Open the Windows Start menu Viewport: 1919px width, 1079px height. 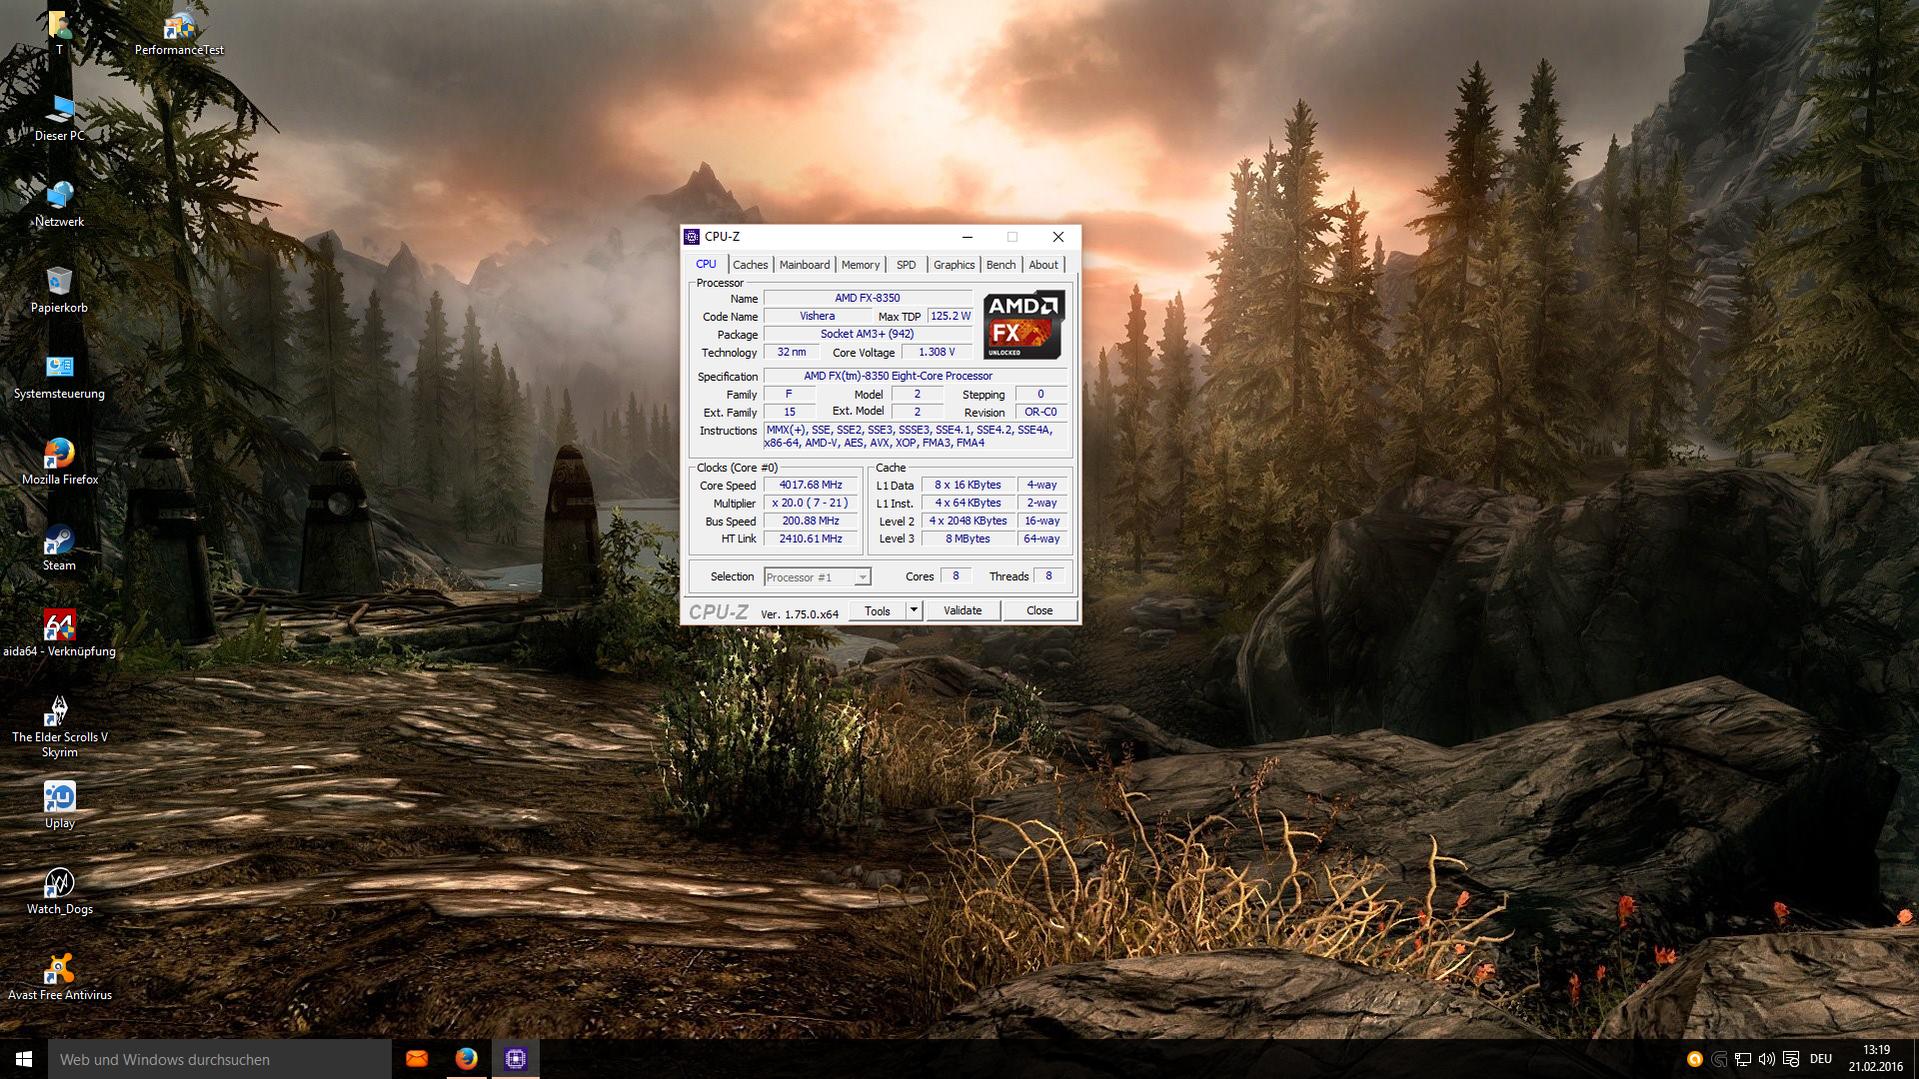click(x=24, y=1059)
